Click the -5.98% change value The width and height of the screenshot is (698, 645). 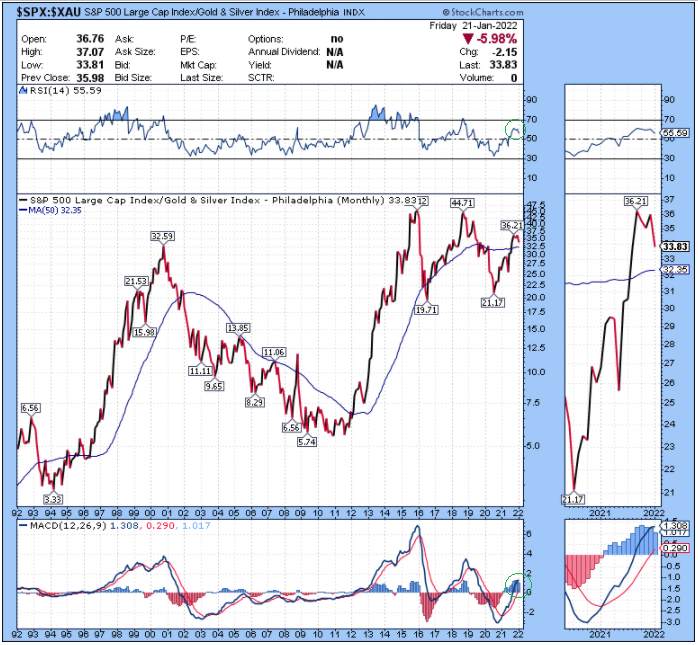(x=496, y=39)
